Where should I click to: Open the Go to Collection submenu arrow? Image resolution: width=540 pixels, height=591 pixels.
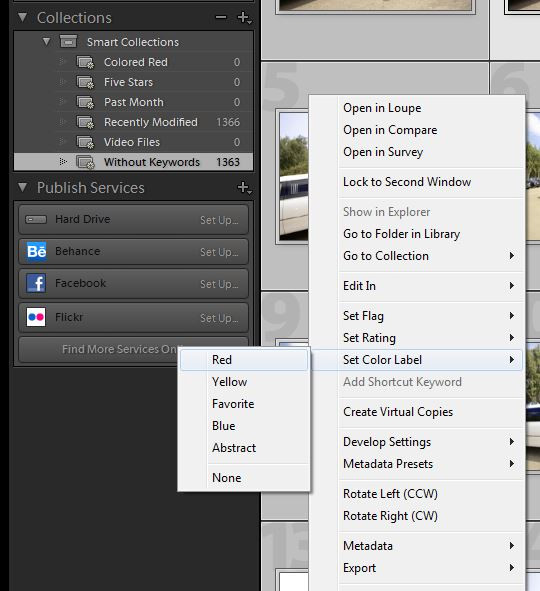(512, 256)
